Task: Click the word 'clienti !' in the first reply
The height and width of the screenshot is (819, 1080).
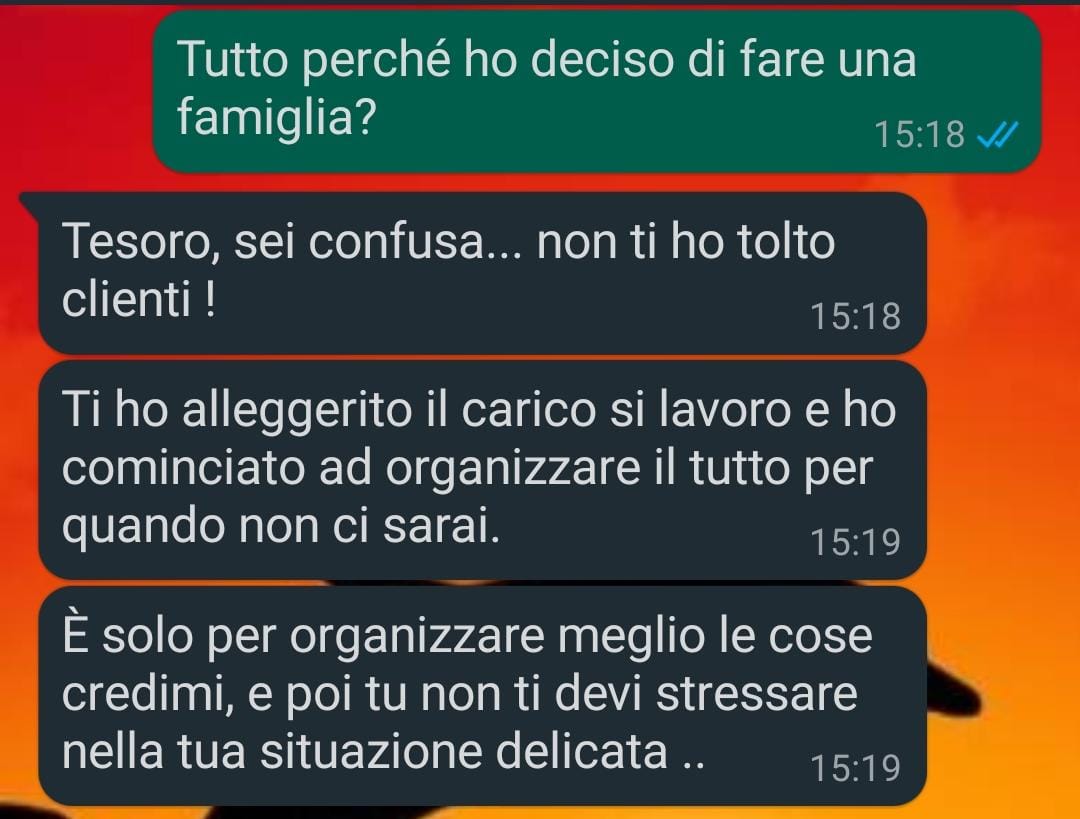Action: click(x=138, y=300)
